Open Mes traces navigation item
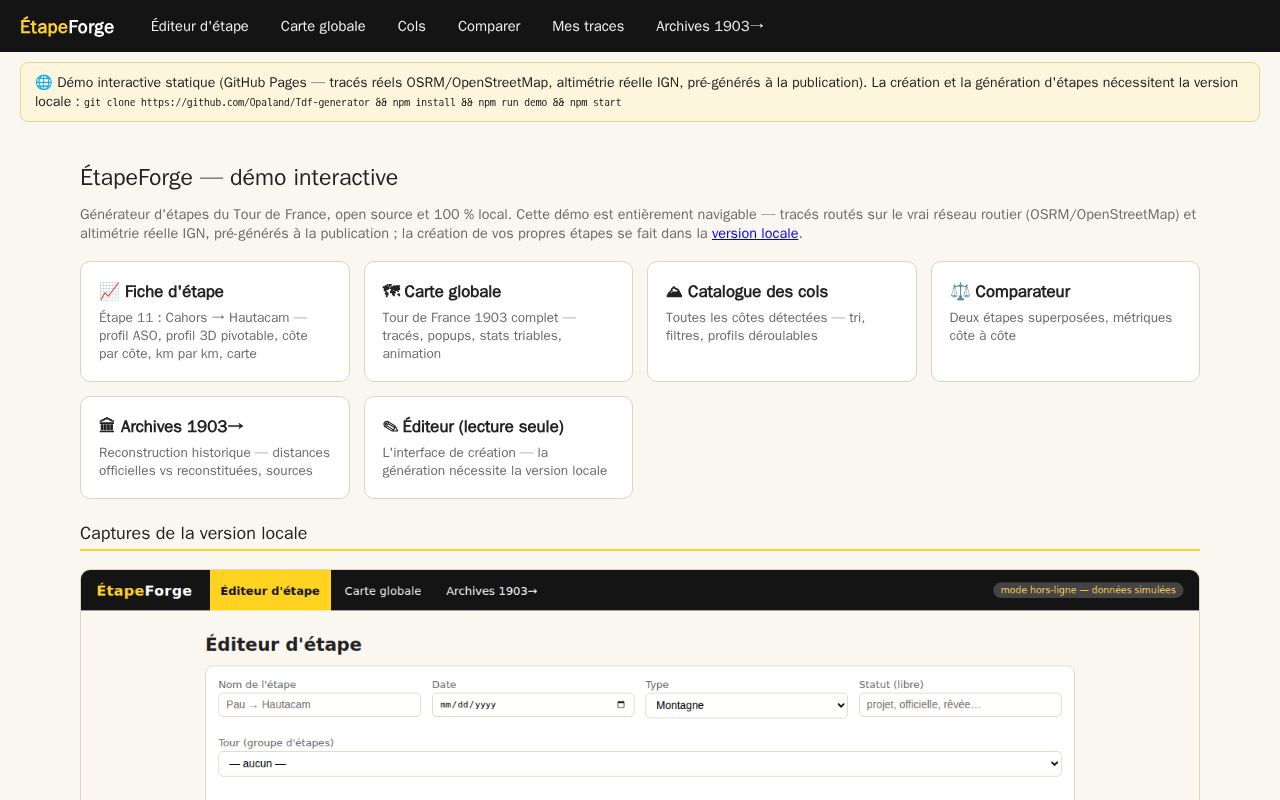 588,26
